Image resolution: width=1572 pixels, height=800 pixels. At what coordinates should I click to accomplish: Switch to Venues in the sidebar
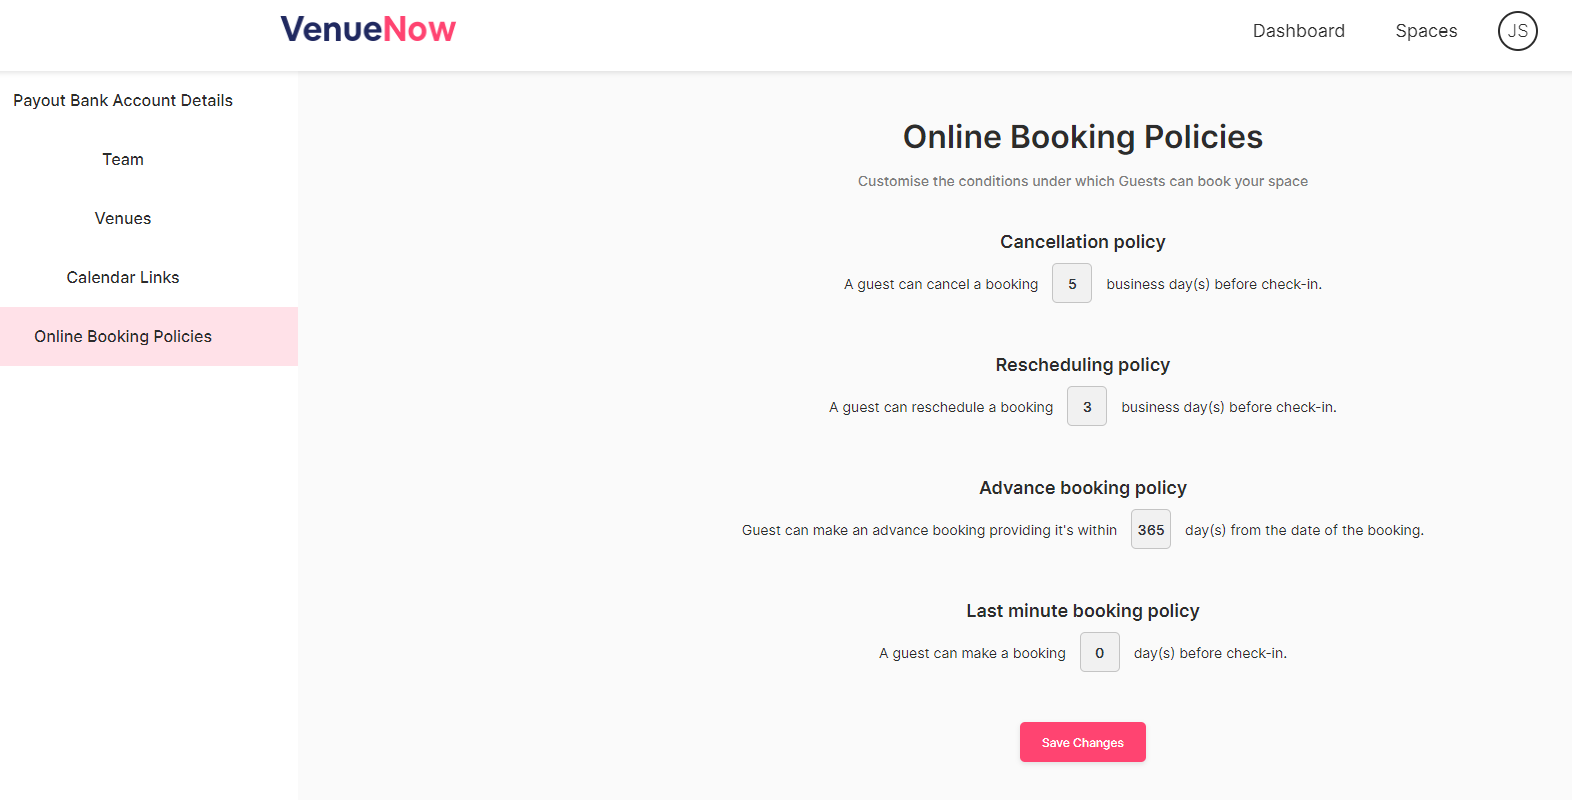[x=123, y=218]
